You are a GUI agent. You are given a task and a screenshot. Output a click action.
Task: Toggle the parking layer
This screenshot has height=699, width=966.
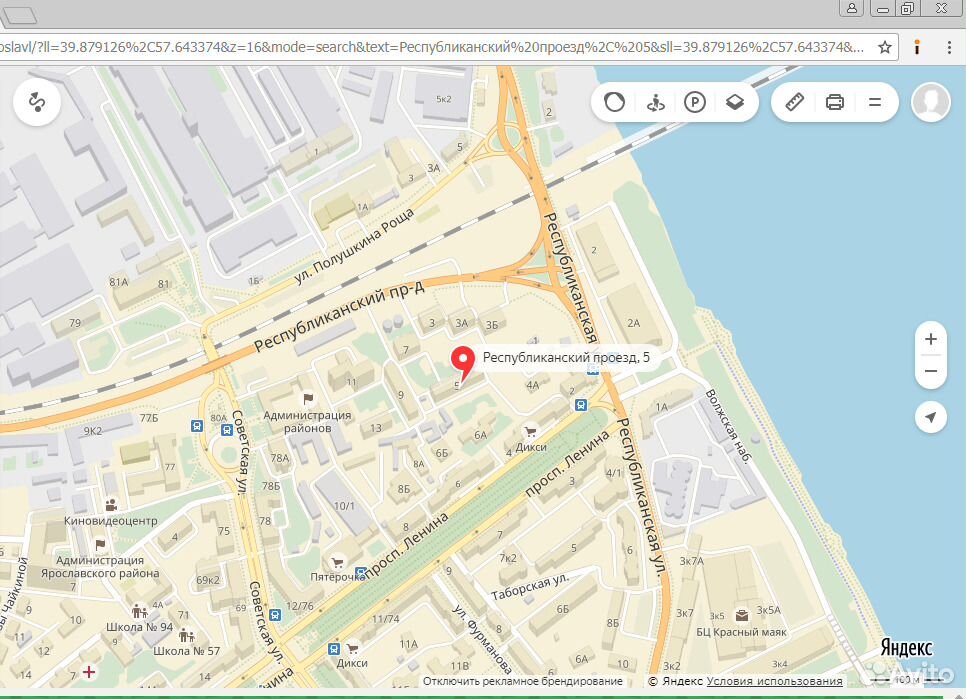tap(695, 102)
